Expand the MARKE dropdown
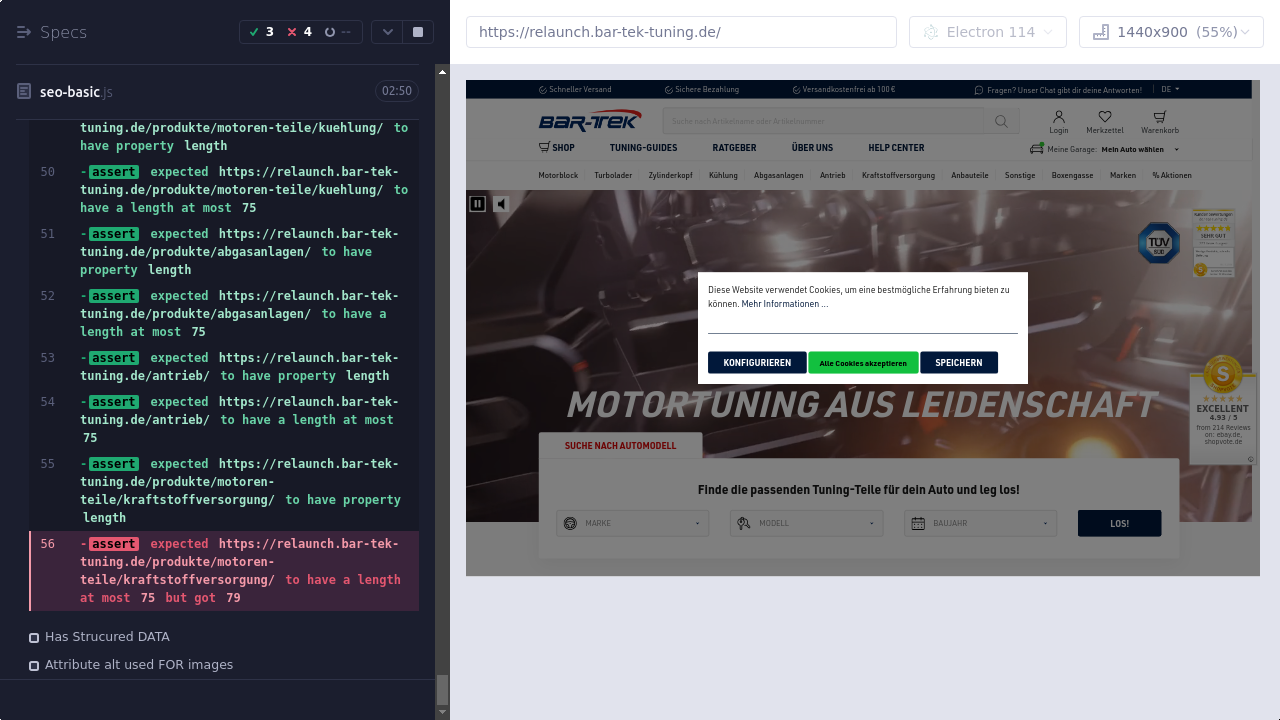1280x720 pixels. pos(632,523)
